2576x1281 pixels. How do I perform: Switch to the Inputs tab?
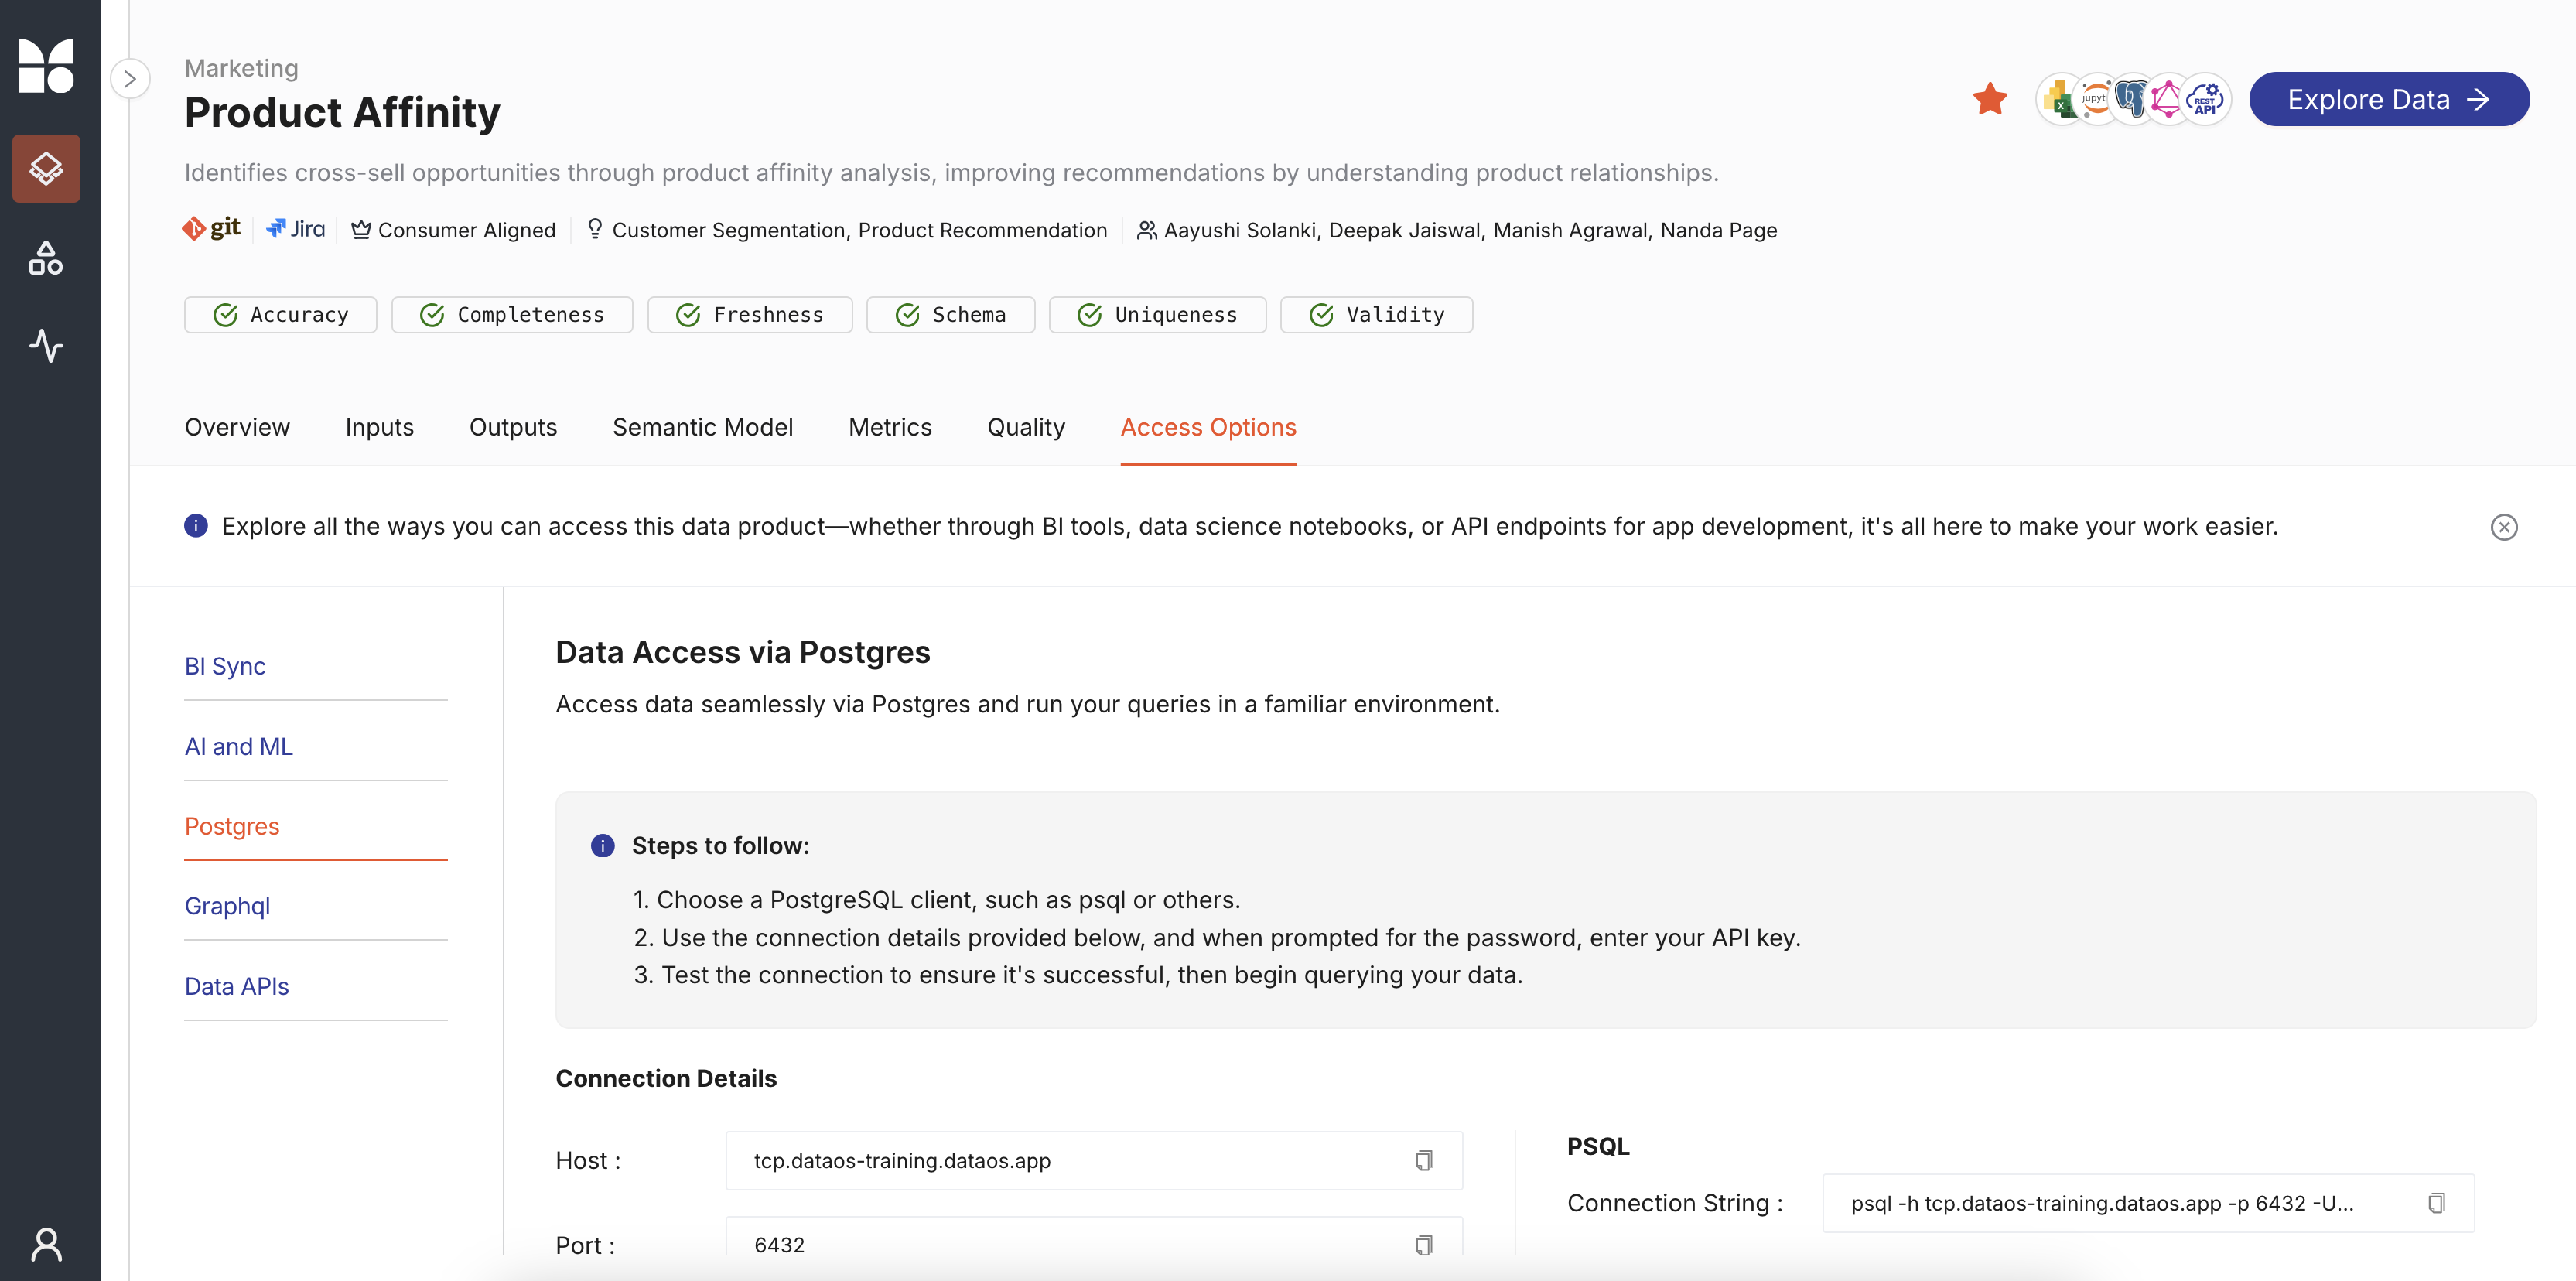pyautogui.click(x=379, y=427)
